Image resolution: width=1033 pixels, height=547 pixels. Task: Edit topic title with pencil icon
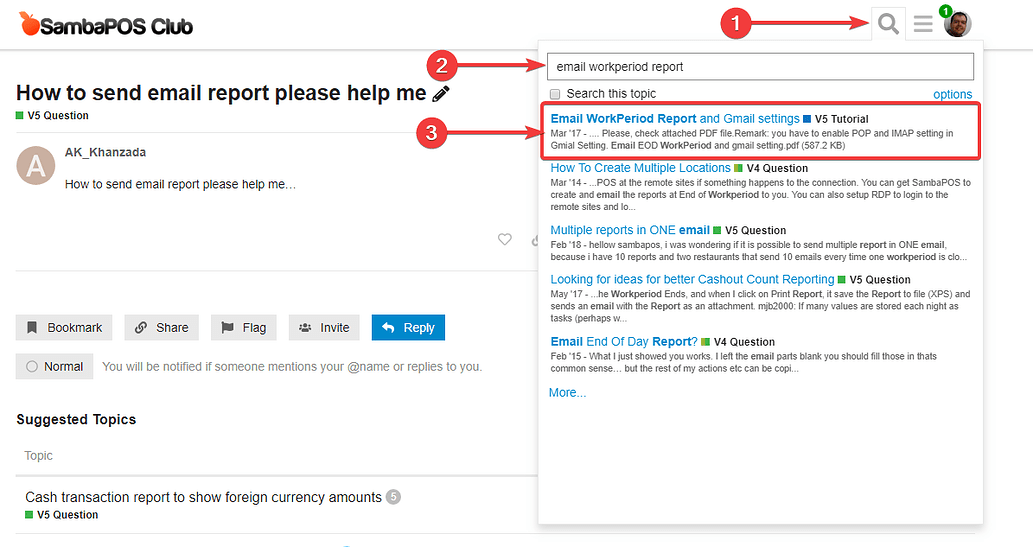click(441, 94)
